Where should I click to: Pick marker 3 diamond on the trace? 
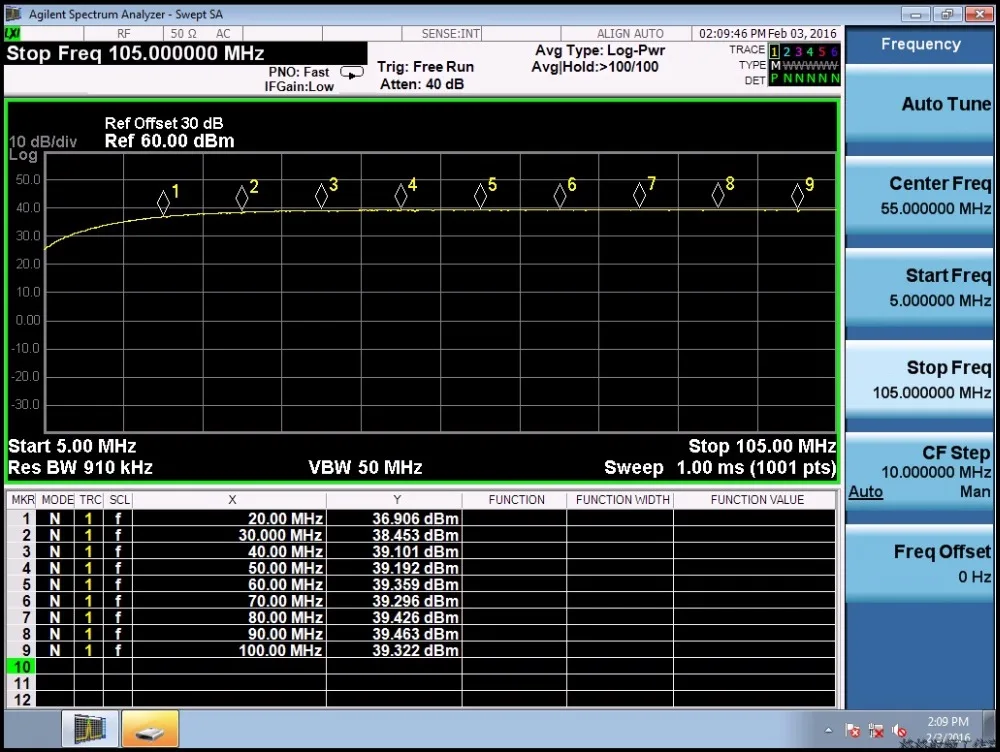(x=321, y=196)
